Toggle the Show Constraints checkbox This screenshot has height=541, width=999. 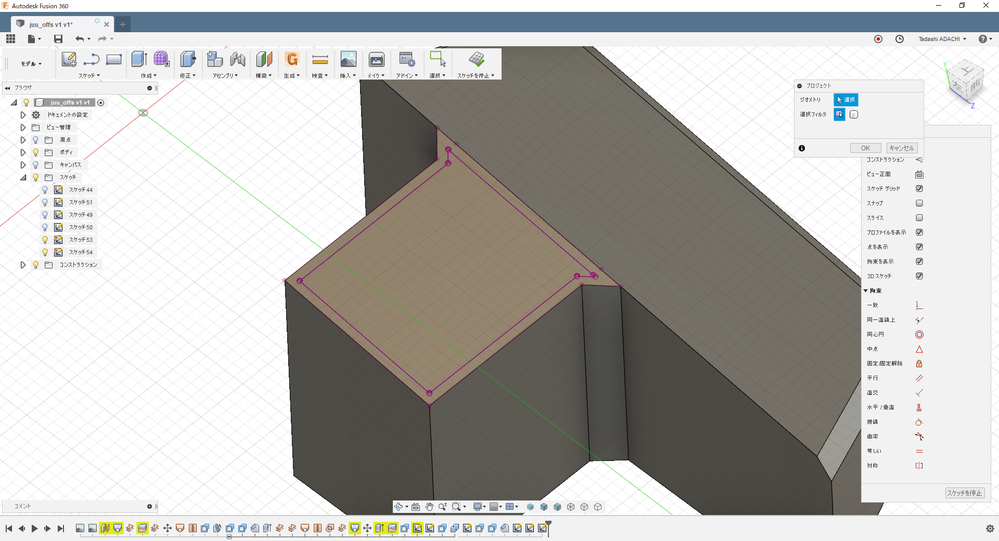pos(919,261)
